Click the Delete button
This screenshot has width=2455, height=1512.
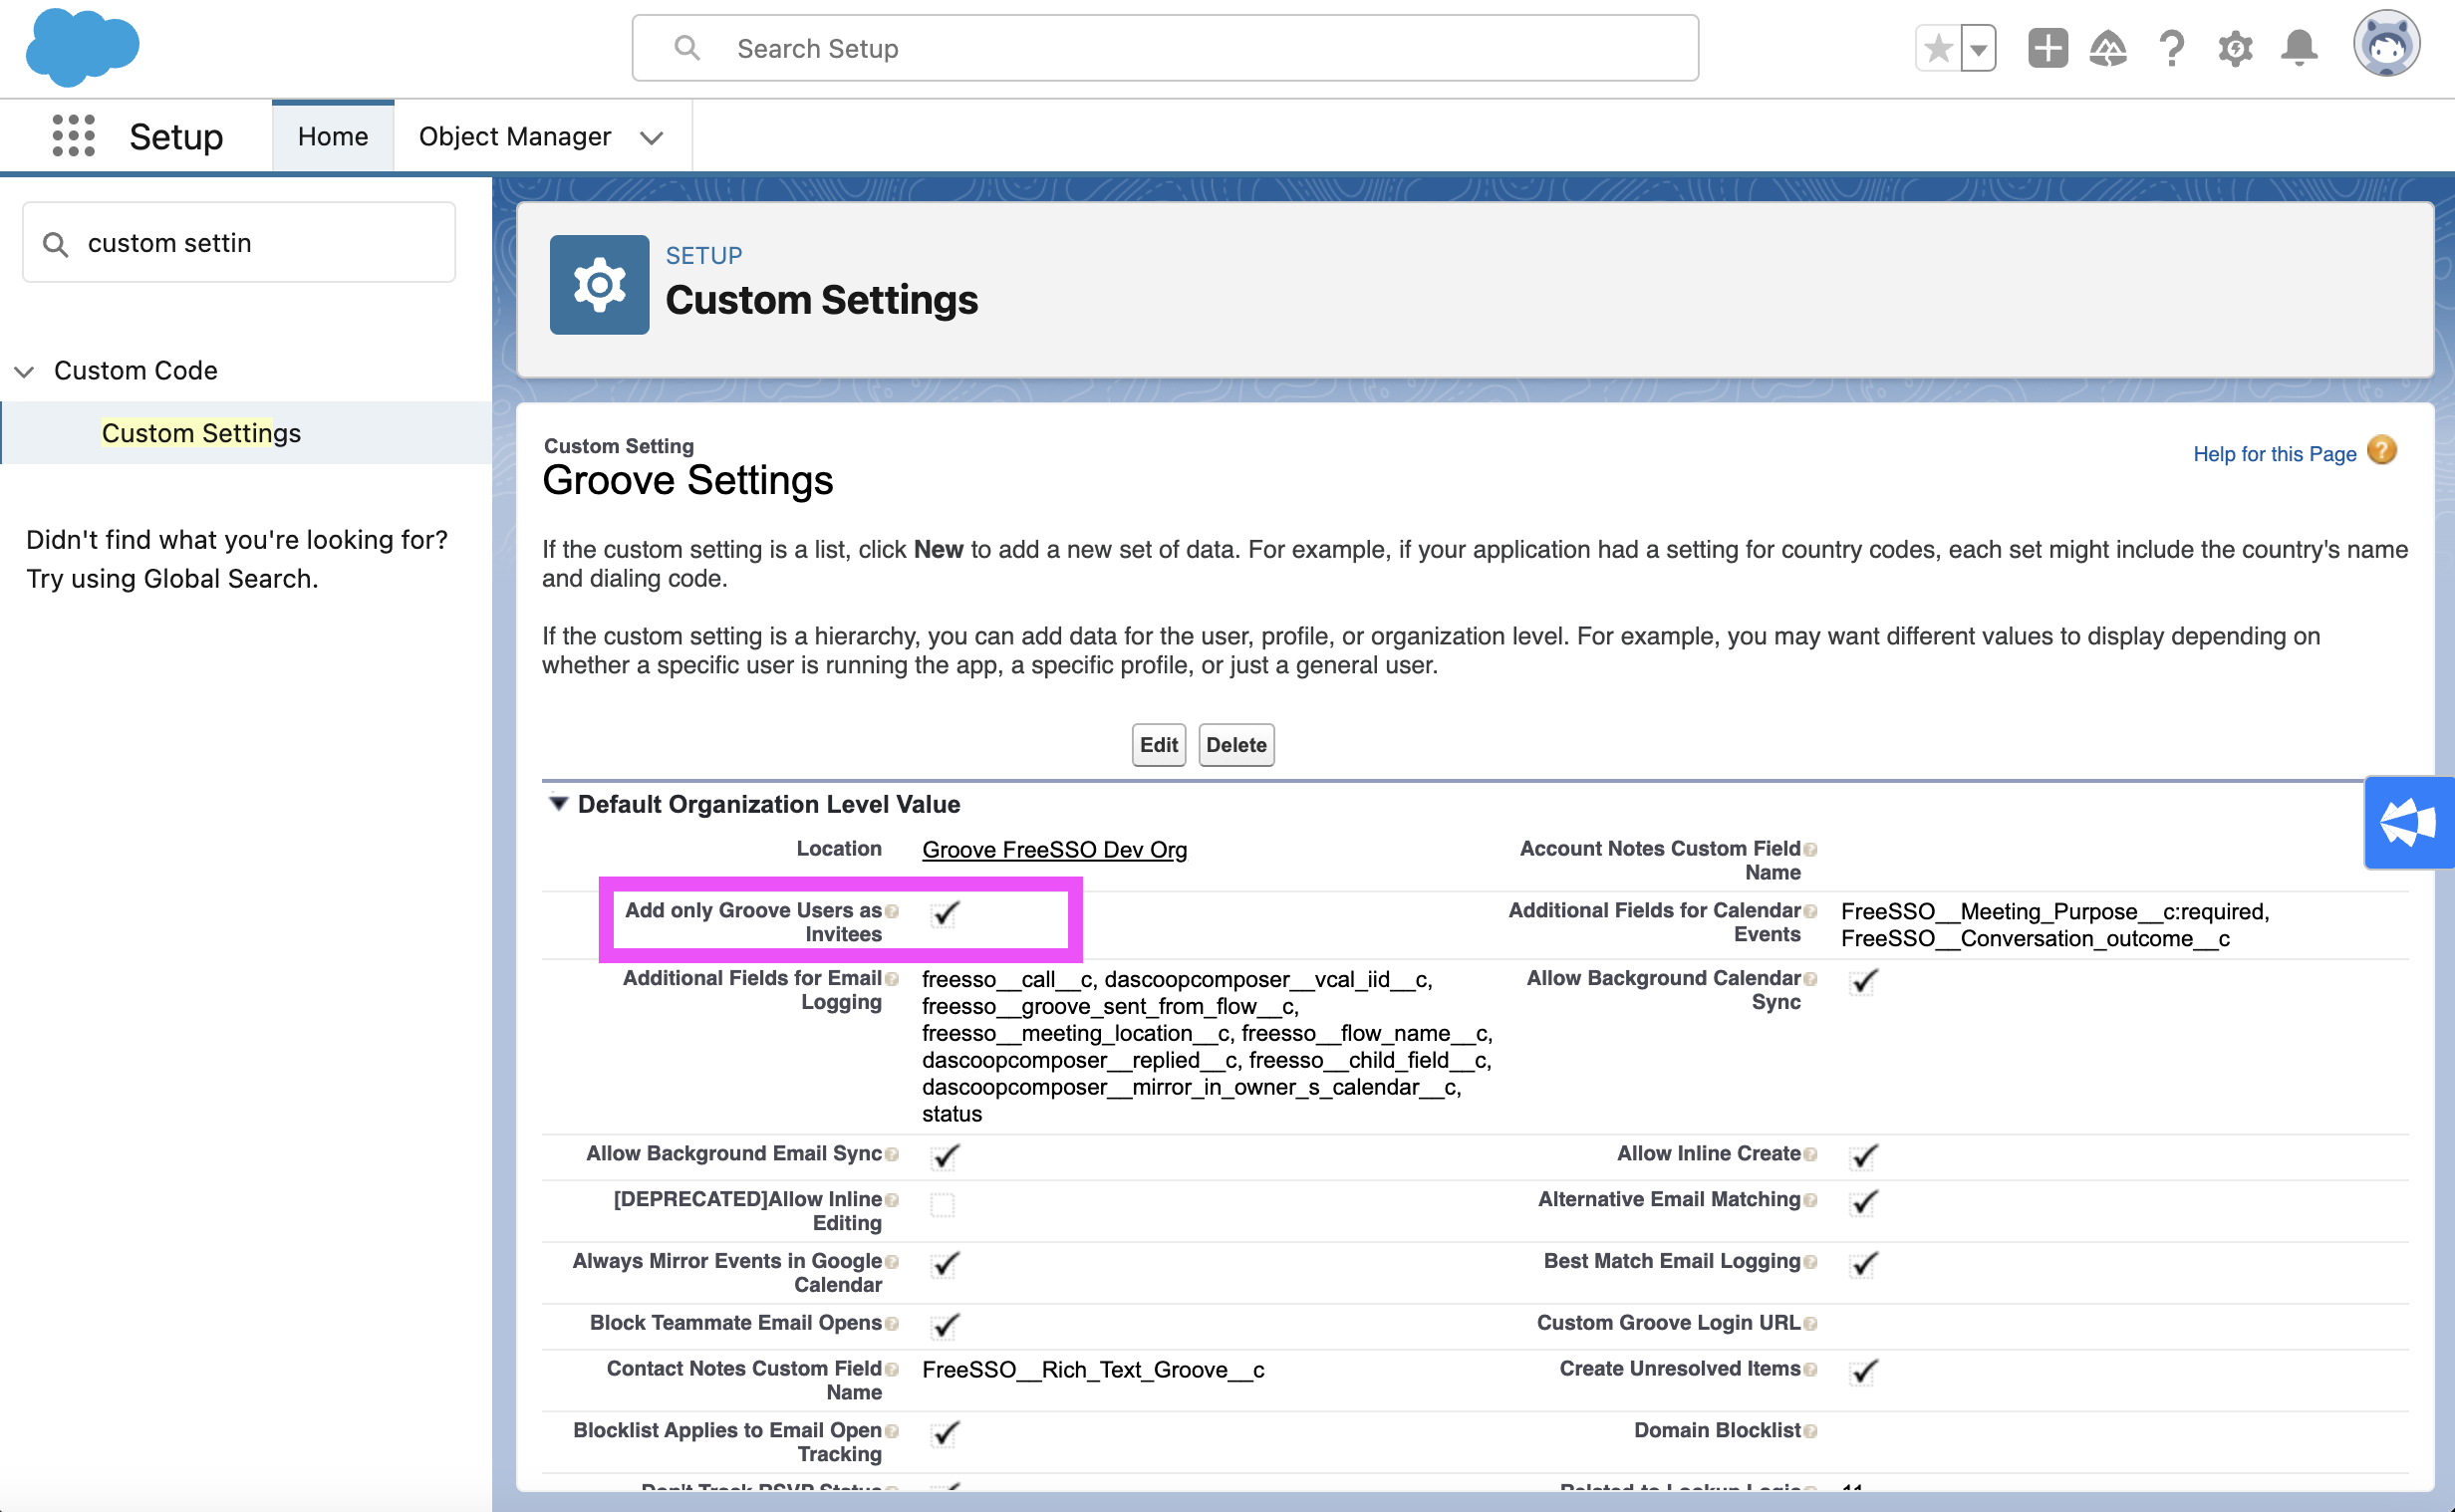(x=1236, y=745)
